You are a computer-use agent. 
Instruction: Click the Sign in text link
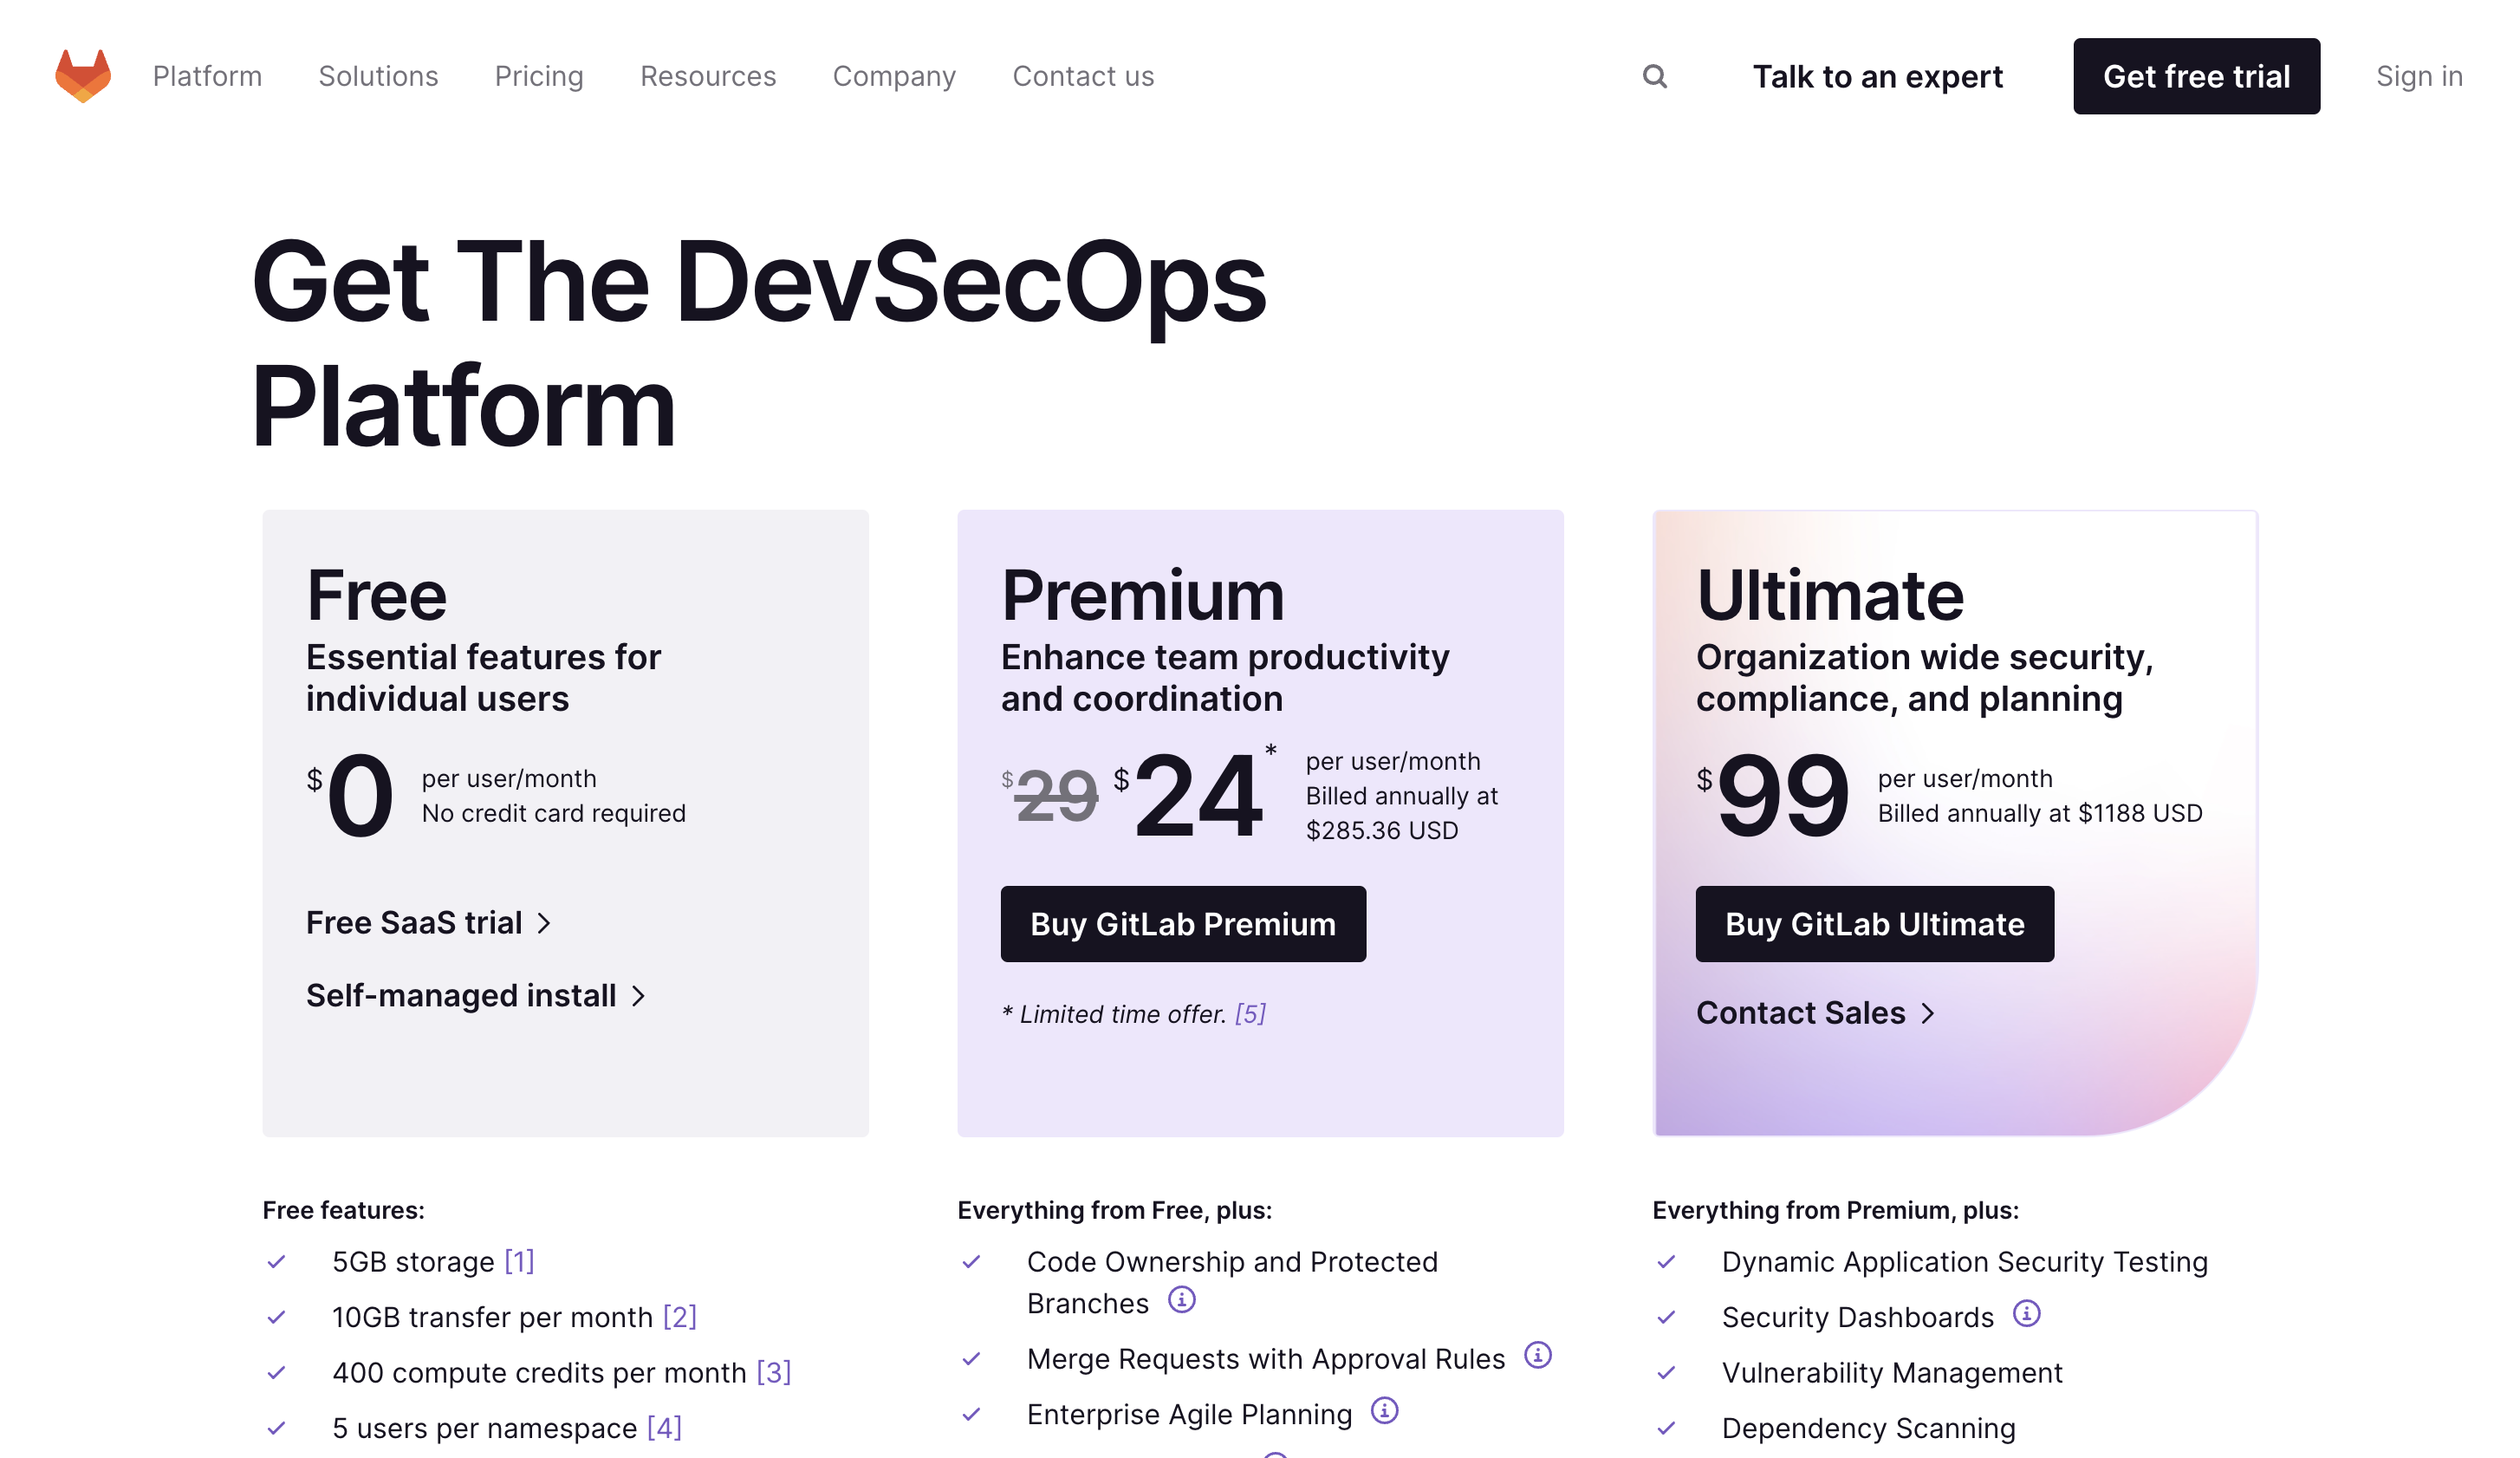(2419, 75)
